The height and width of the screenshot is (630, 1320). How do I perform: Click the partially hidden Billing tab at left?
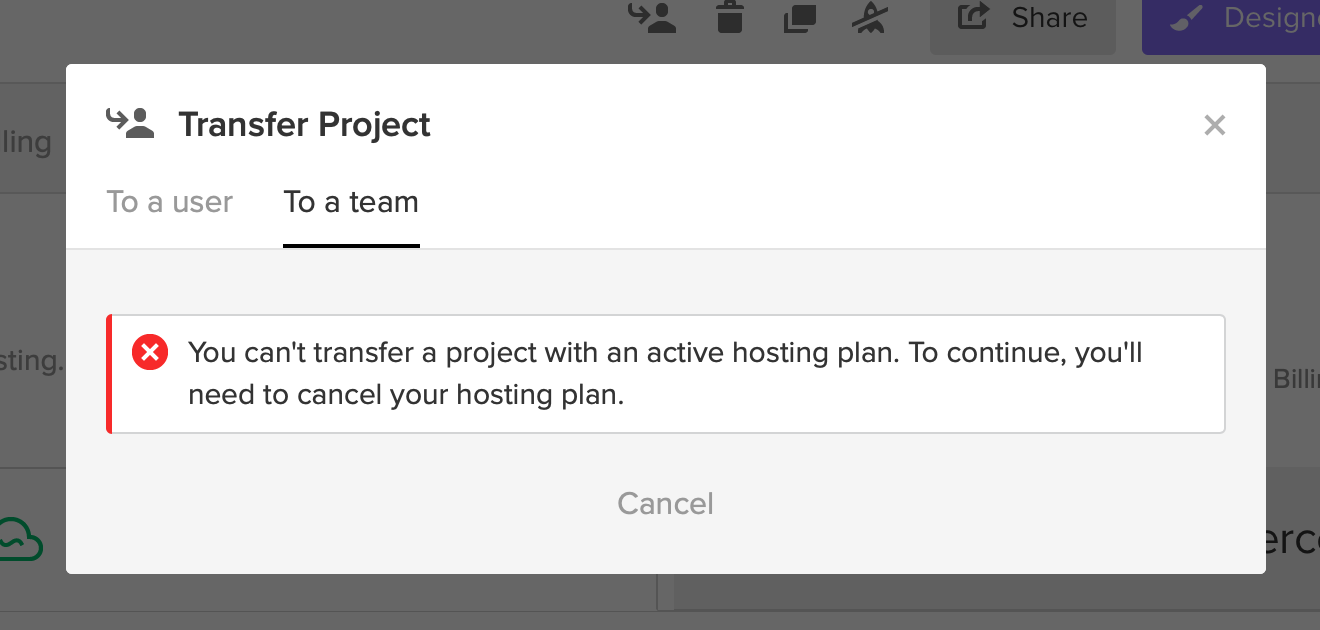click(x=26, y=142)
